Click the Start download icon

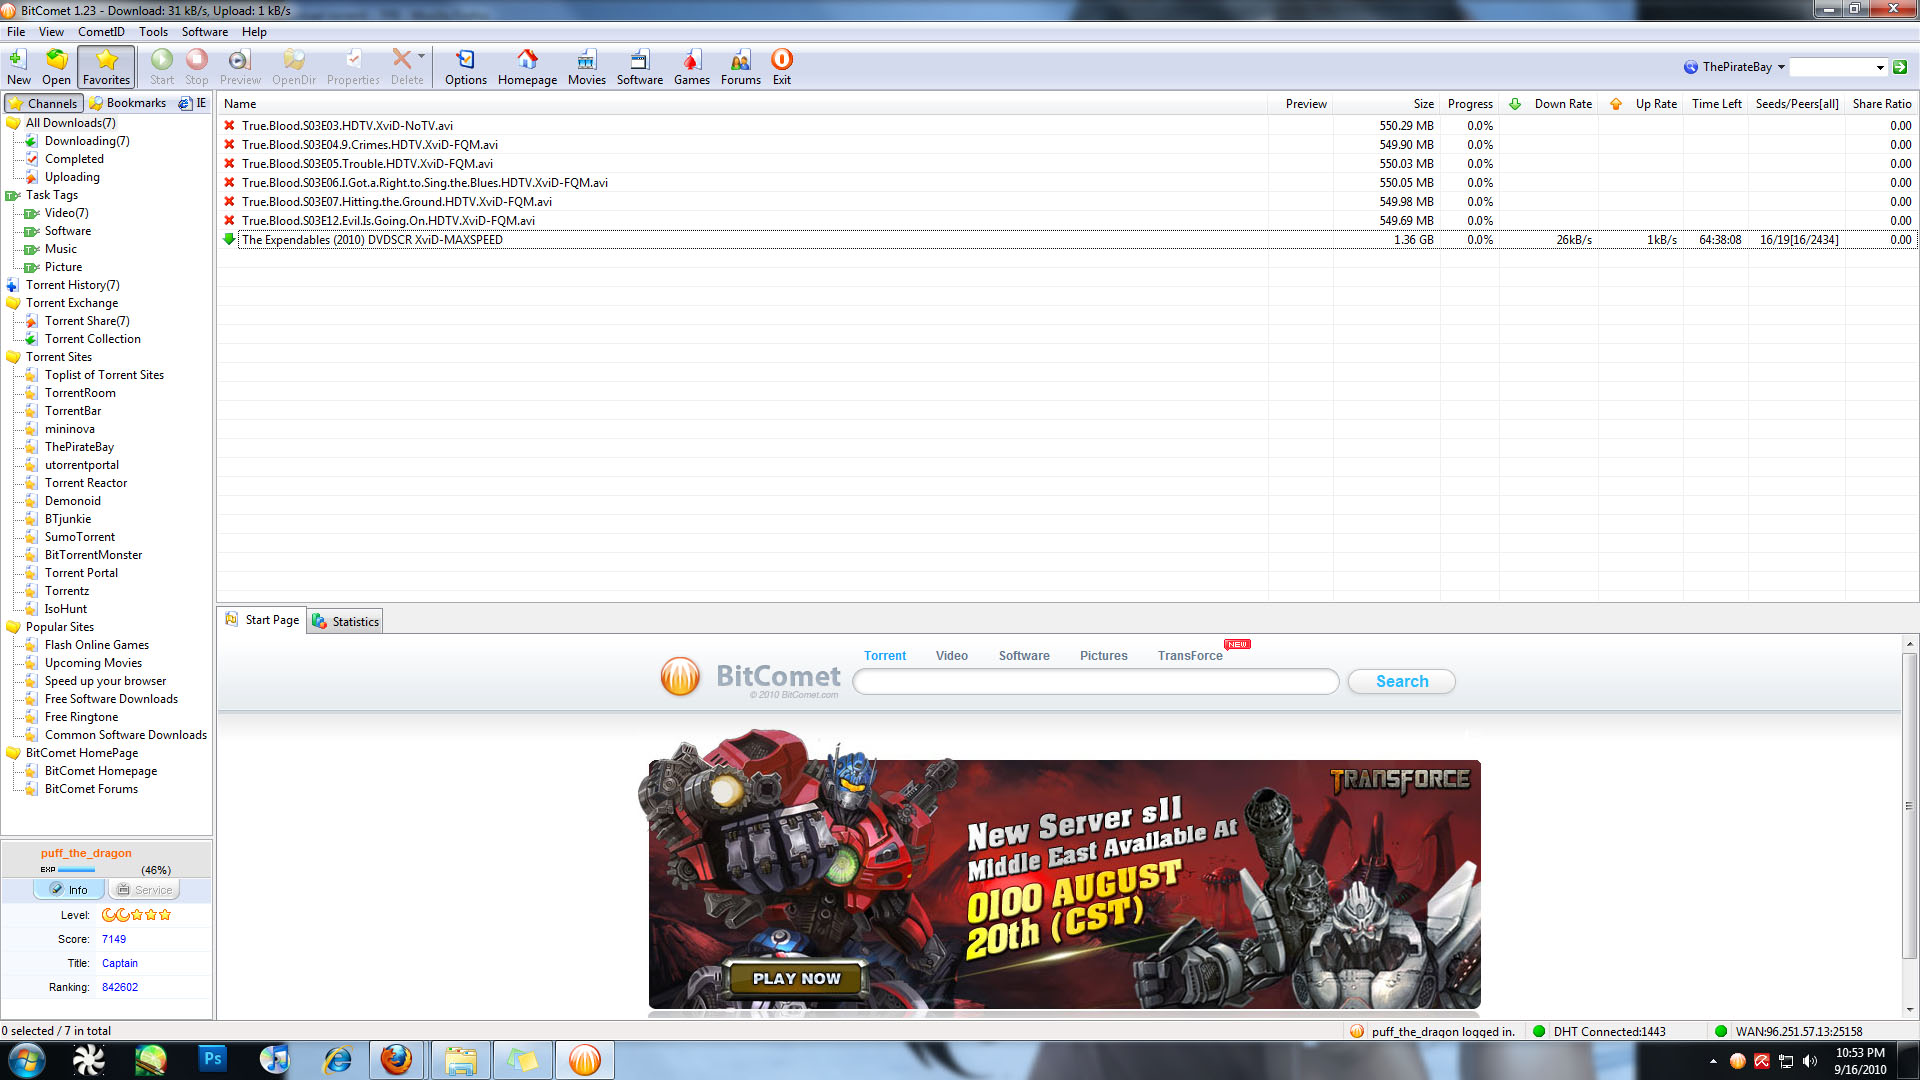point(162,67)
